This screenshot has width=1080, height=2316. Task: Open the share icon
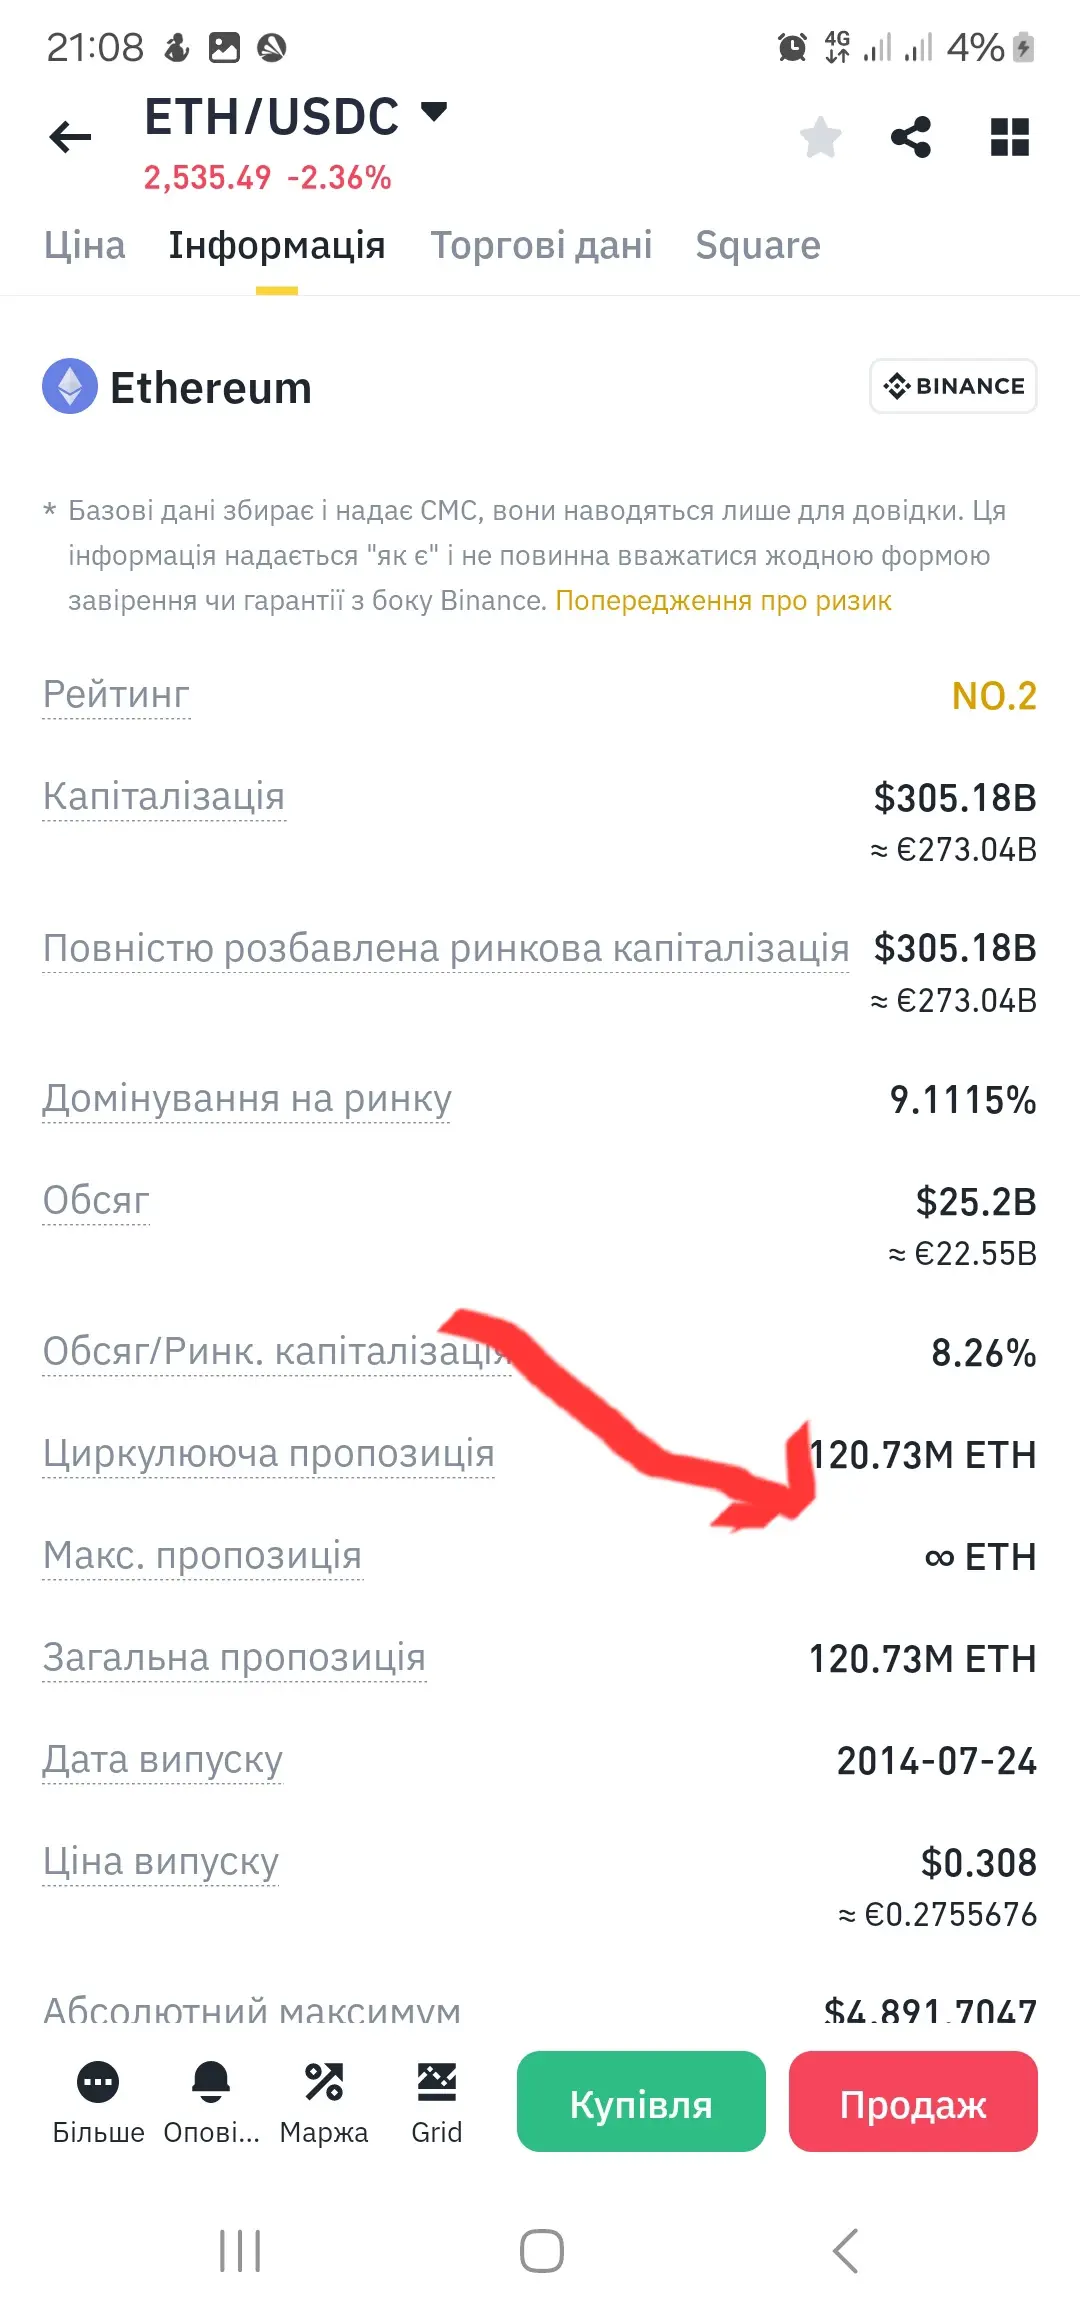click(x=911, y=137)
